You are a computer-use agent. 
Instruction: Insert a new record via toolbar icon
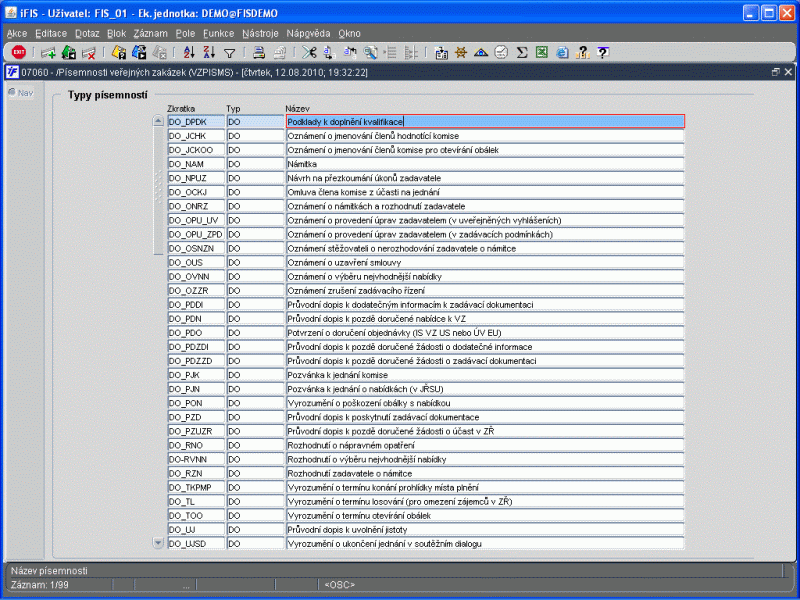48,52
